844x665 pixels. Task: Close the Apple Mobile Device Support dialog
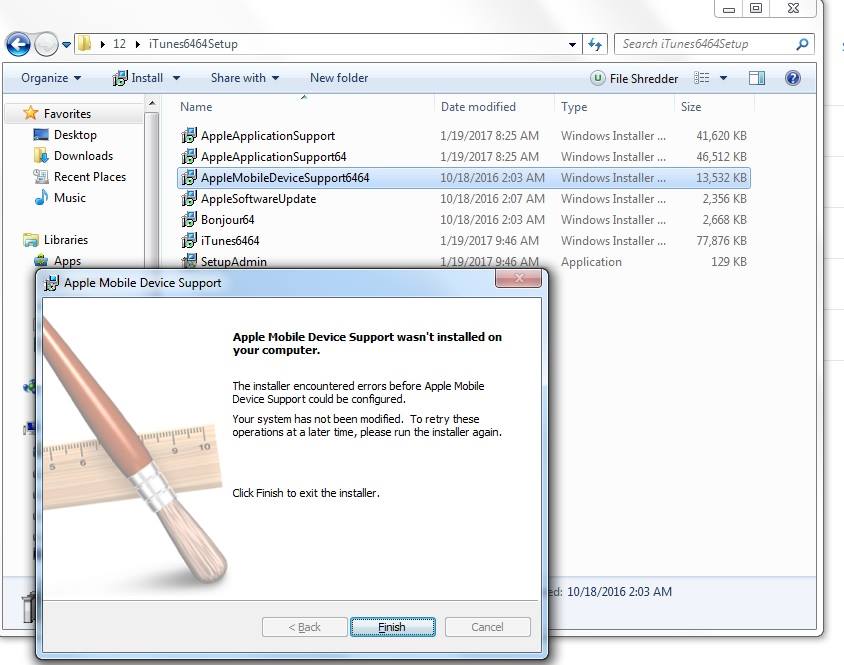[518, 278]
